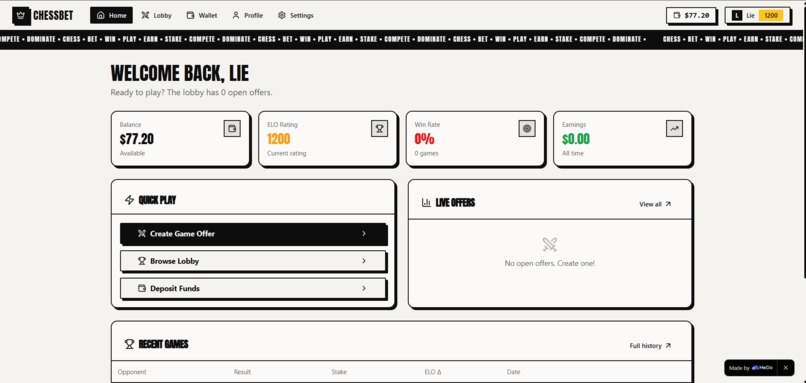
Task: Click the RECENT GAMES heading
Action: [163, 344]
